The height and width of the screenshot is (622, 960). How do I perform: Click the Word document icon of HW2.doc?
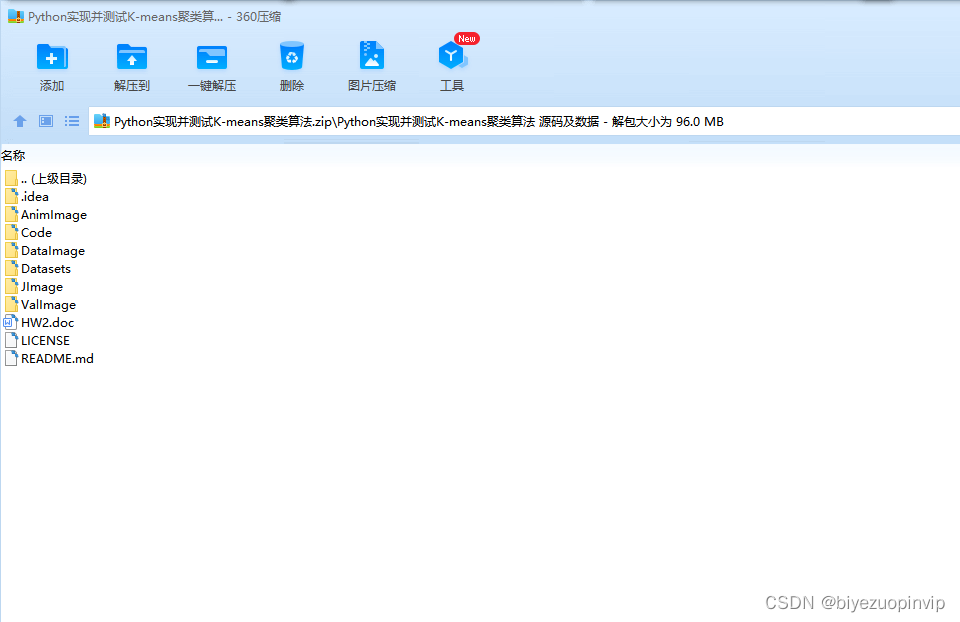(x=10, y=323)
